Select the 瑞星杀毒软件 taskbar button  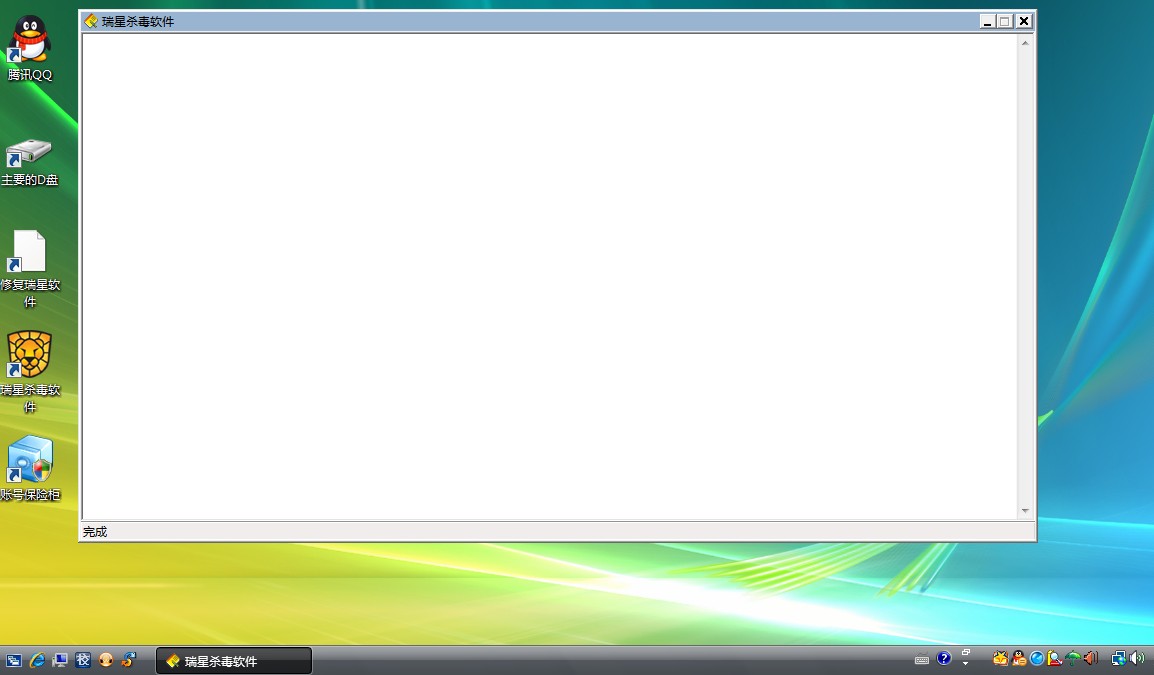(234, 661)
